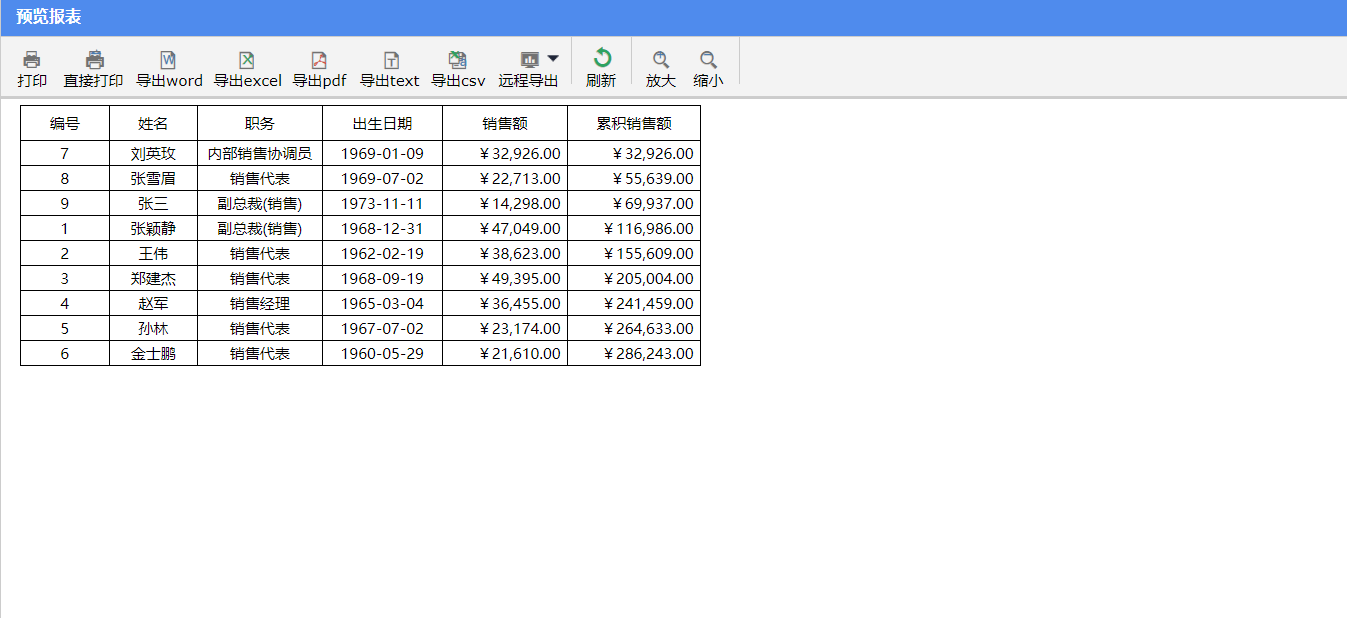Click the Direct Print (直接打印) icon
This screenshot has width=1347, height=618.
[x=94, y=60]
